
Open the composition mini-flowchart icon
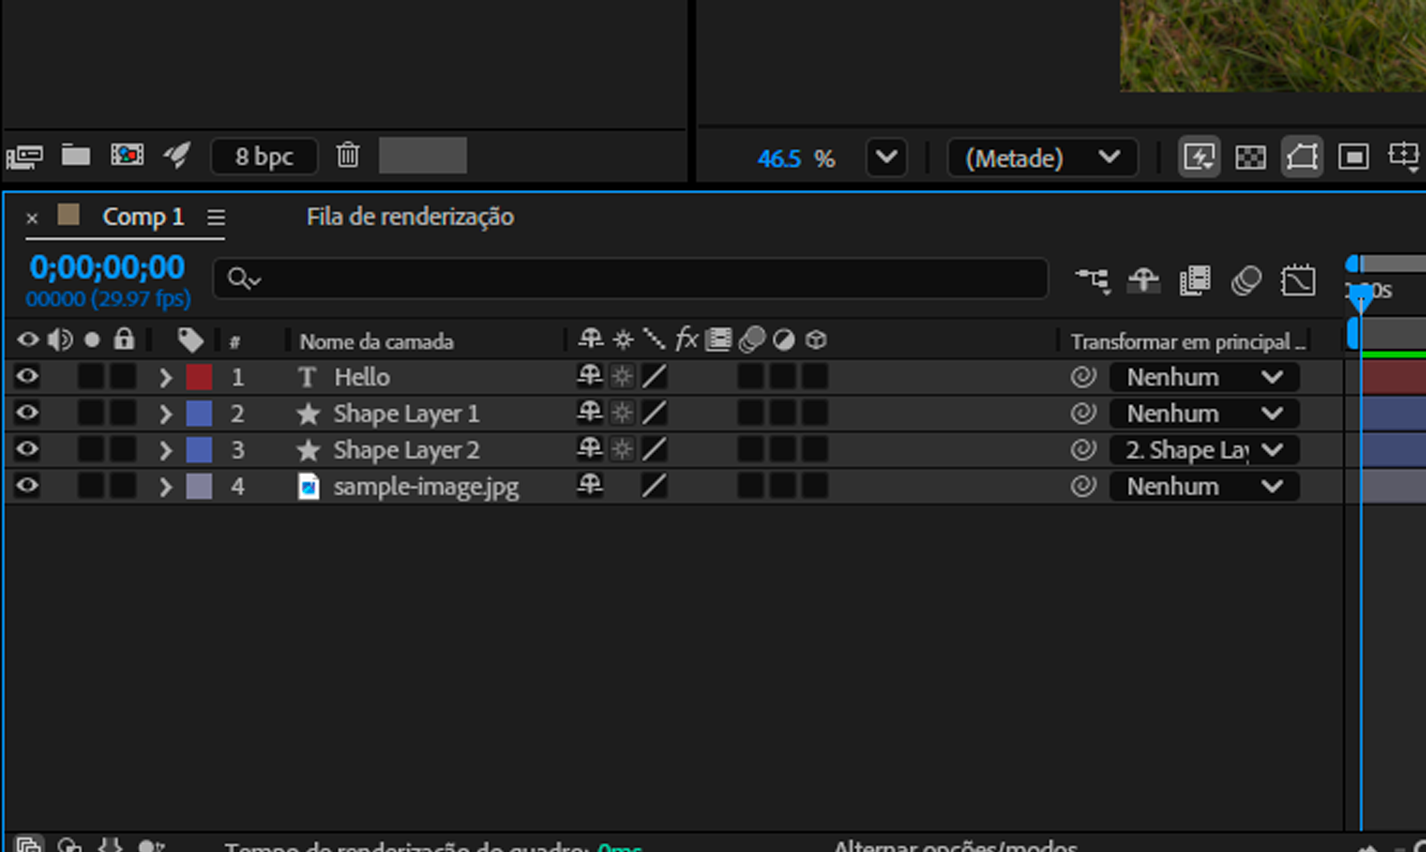[1092, 281]
